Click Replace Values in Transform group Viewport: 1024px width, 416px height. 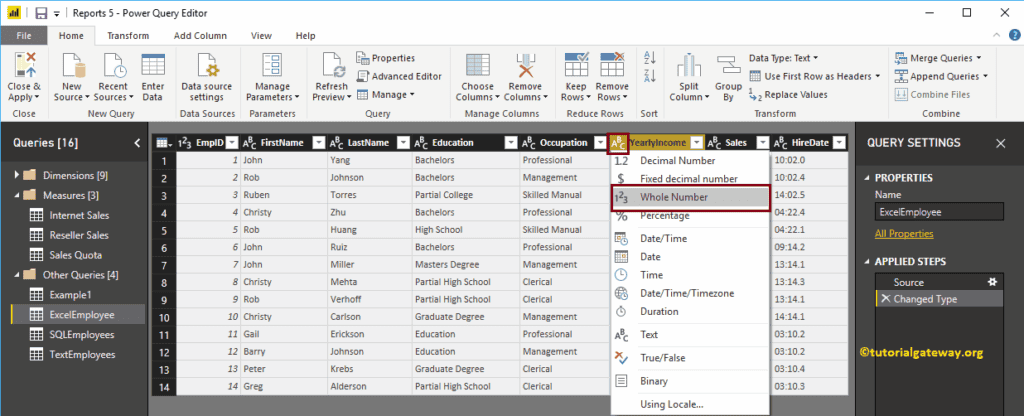[x=788, y=95]
